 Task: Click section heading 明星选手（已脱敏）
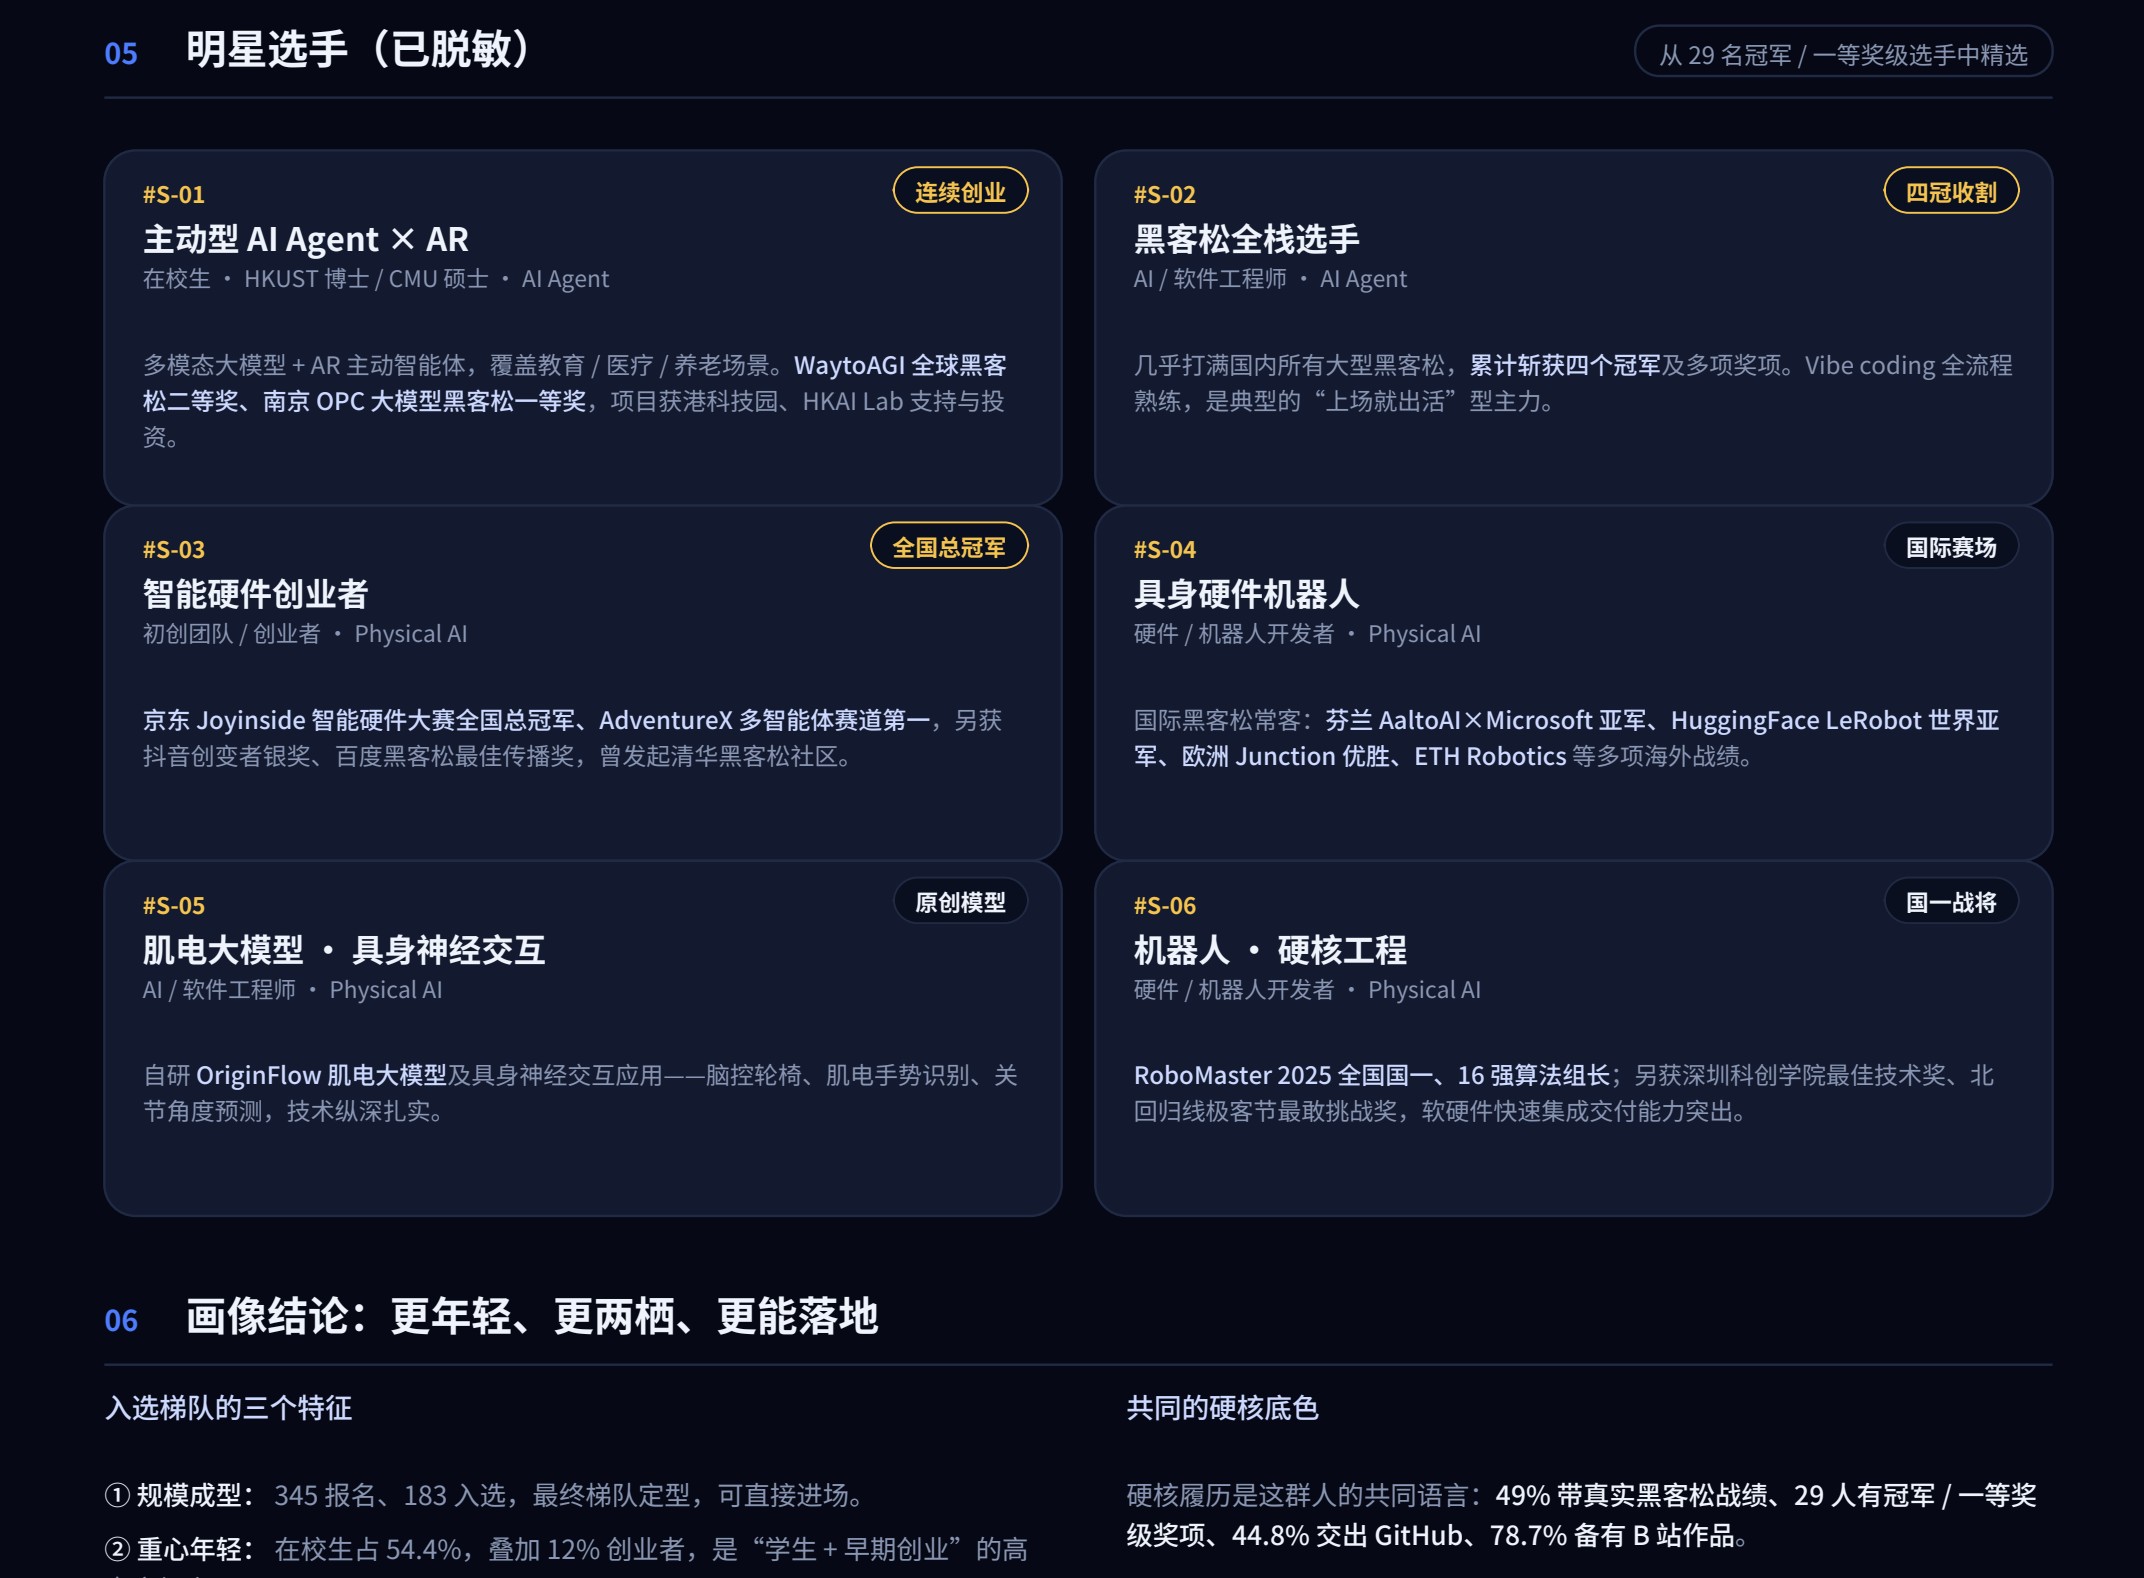pyautogui.click(x=358, y=49)
